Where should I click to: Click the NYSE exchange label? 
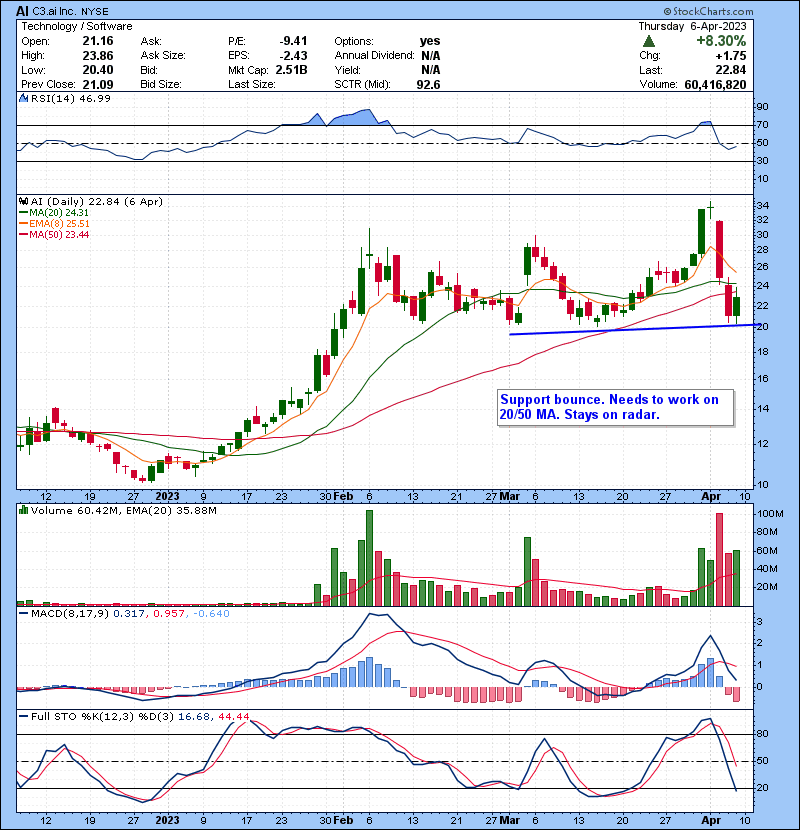pyautogui.click(x=95, y=11)
